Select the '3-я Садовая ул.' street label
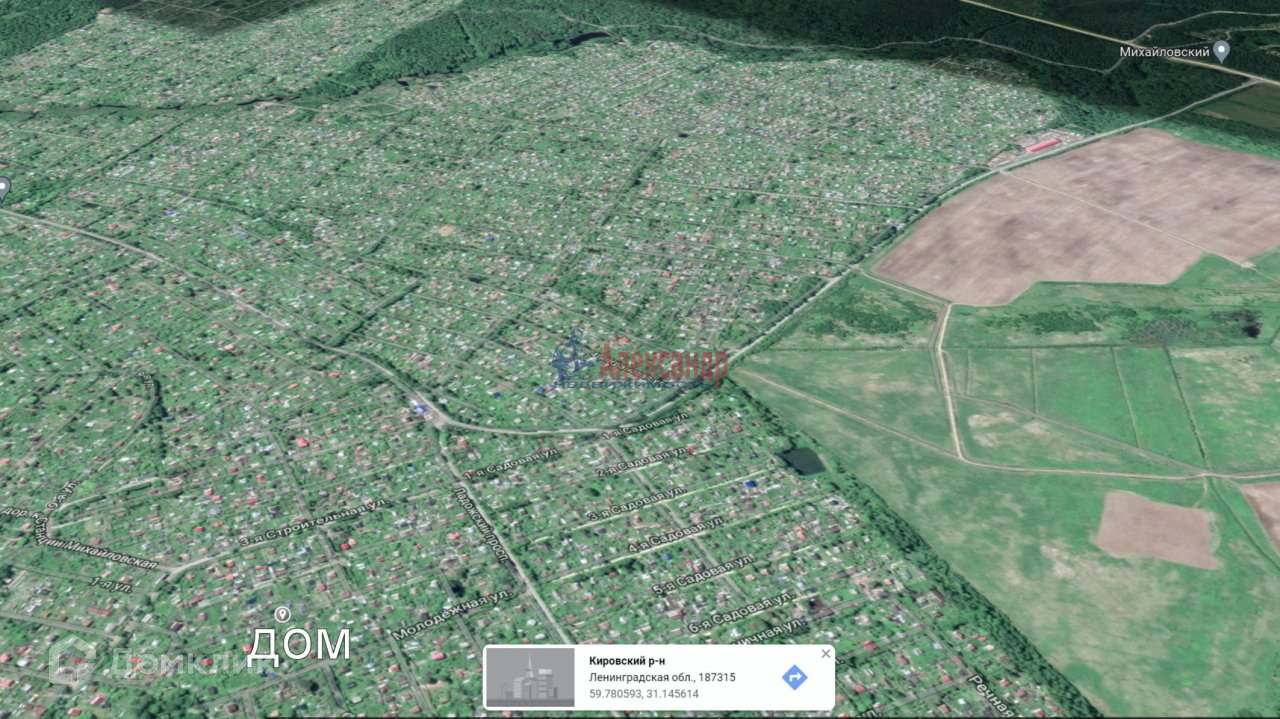Image resolution: width=1280 pixels, height=719 pixels. point(635,502)
